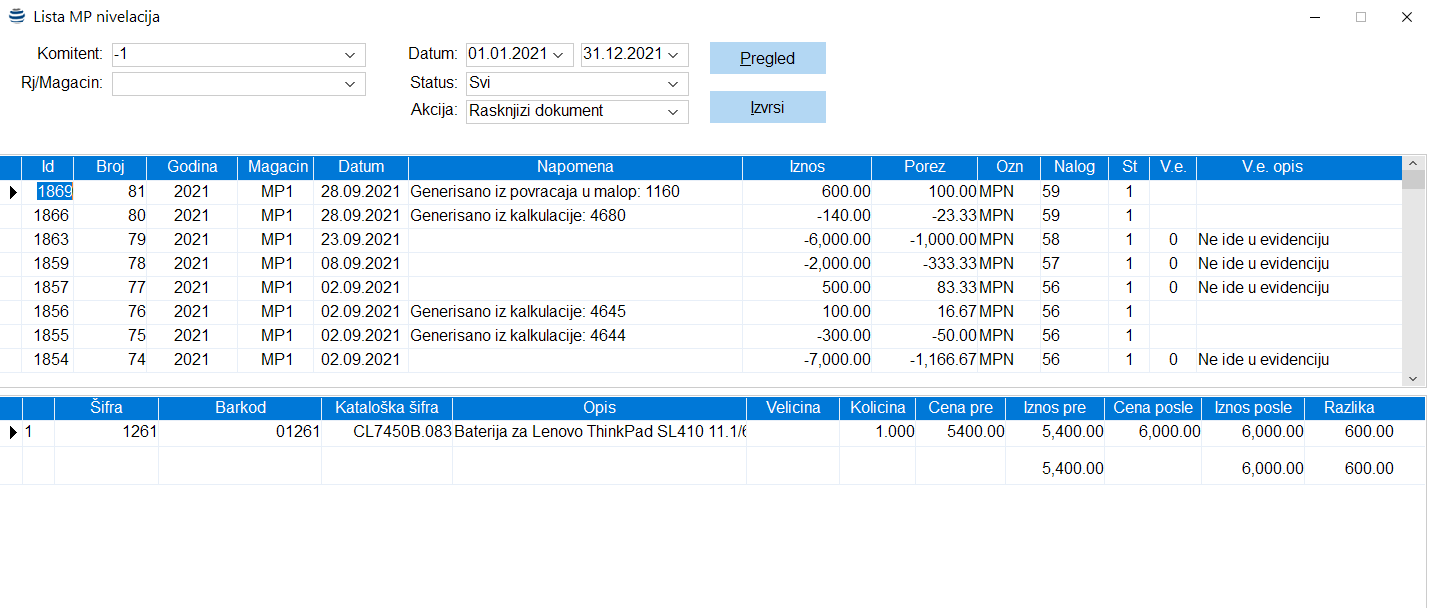Select row with Id 1866

[x=51, y=215]
